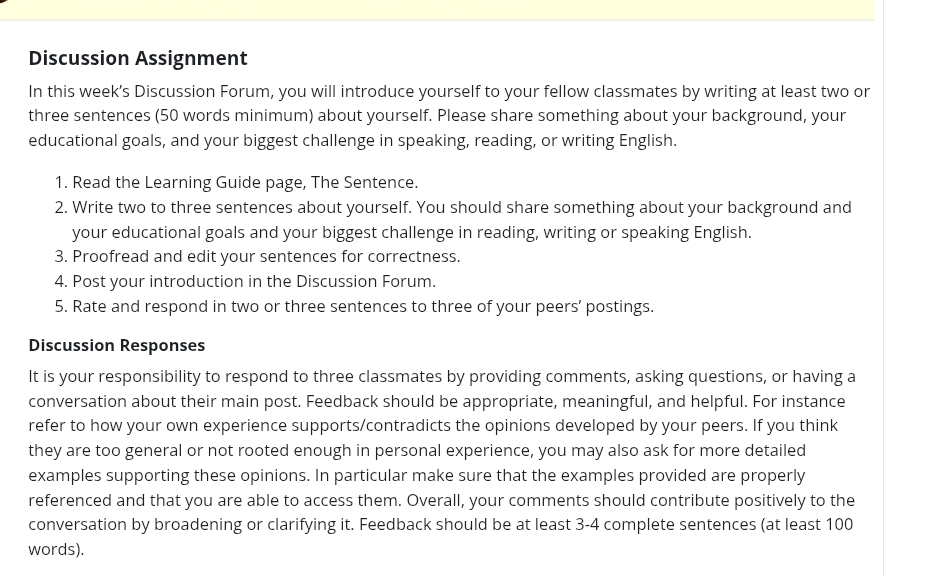Screen dimensions: 950x576
Task: Click list item 1 about the Learning Guide page
Action: click(x=244, y=182)
